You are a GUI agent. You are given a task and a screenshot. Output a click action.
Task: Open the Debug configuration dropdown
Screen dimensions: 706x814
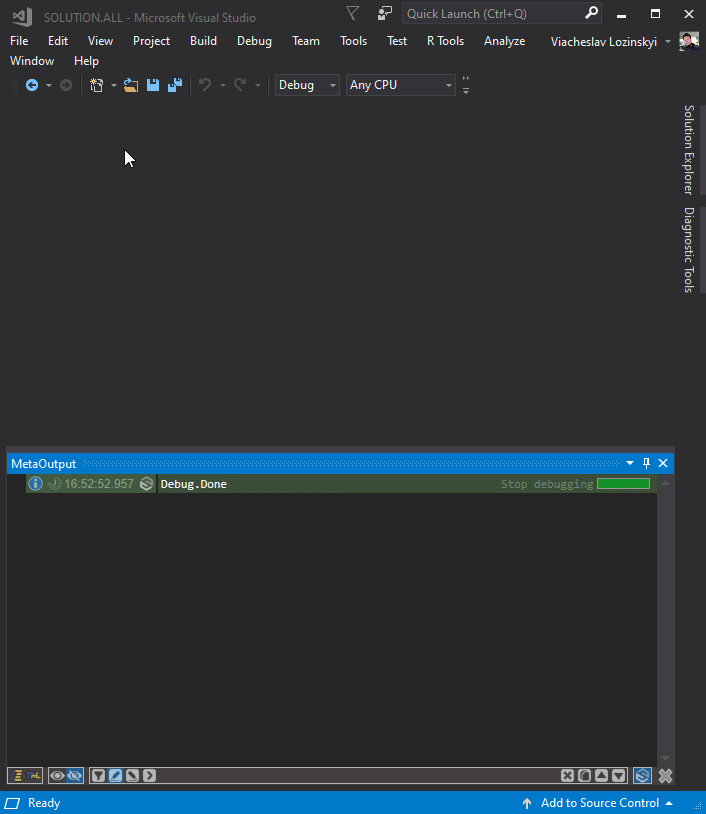[307, 86]
